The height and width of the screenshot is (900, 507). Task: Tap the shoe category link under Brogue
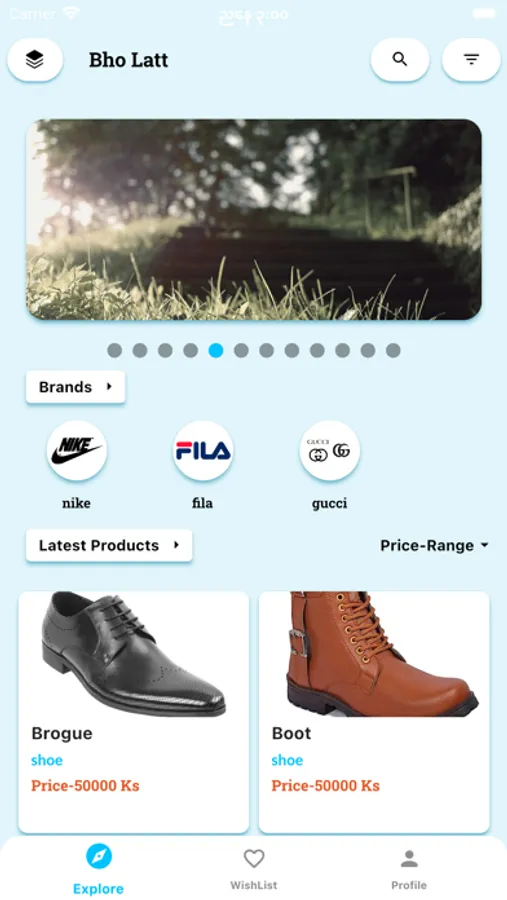47,760
